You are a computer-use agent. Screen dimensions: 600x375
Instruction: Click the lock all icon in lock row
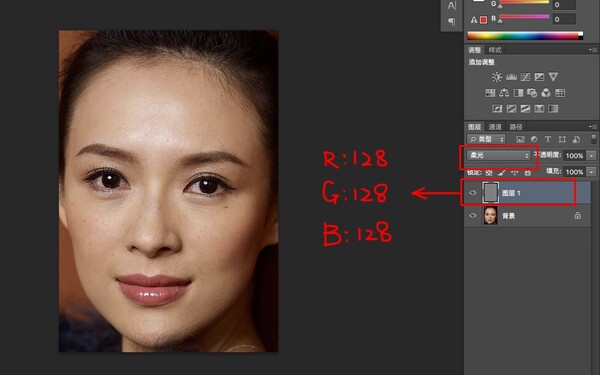coord(528,173)
